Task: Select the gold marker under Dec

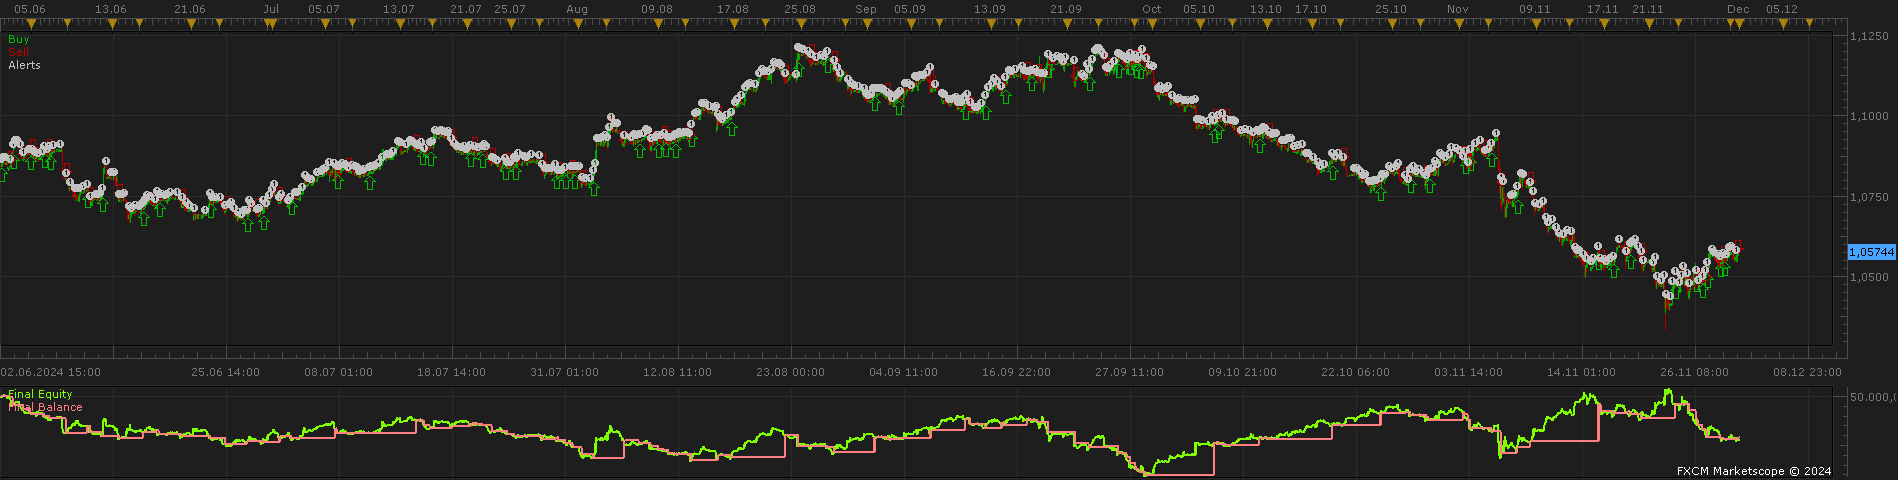Action: click(1737, 24)
